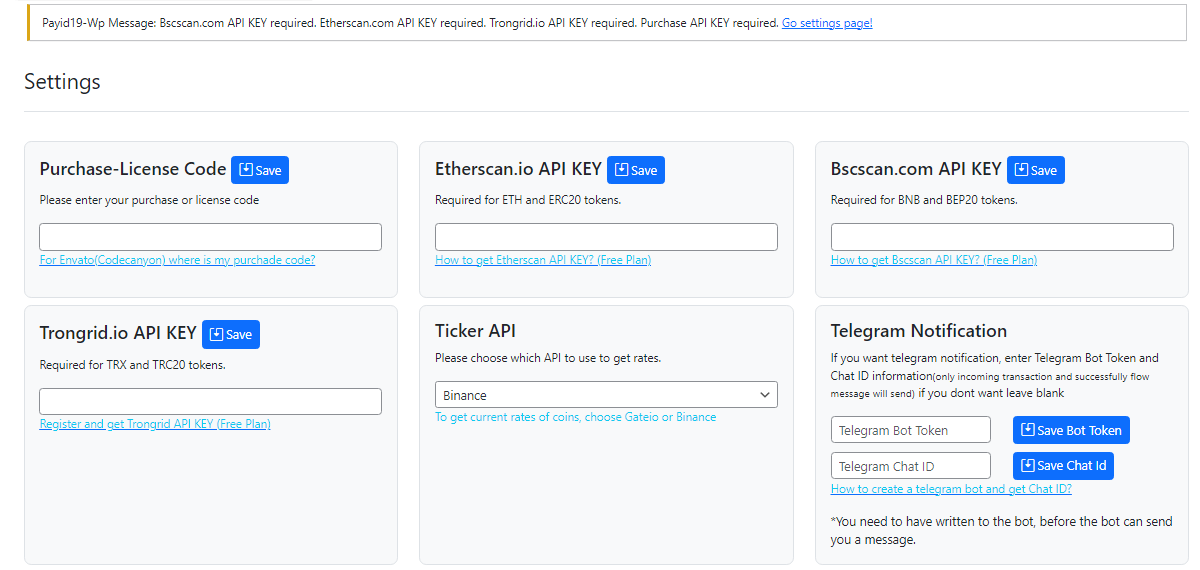Focus the Telegram Chat ID field
The height and width of the screenshot is (570, 1200).
tap(911, 466)
